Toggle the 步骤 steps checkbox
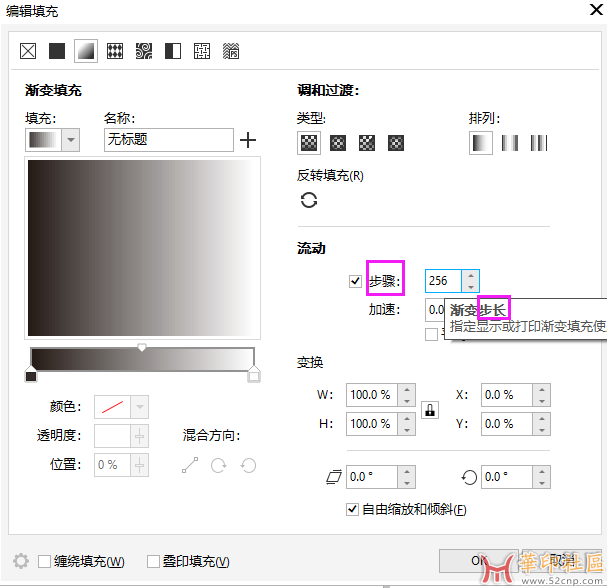Viewport: 607px width, 588px height. (355, 281)
